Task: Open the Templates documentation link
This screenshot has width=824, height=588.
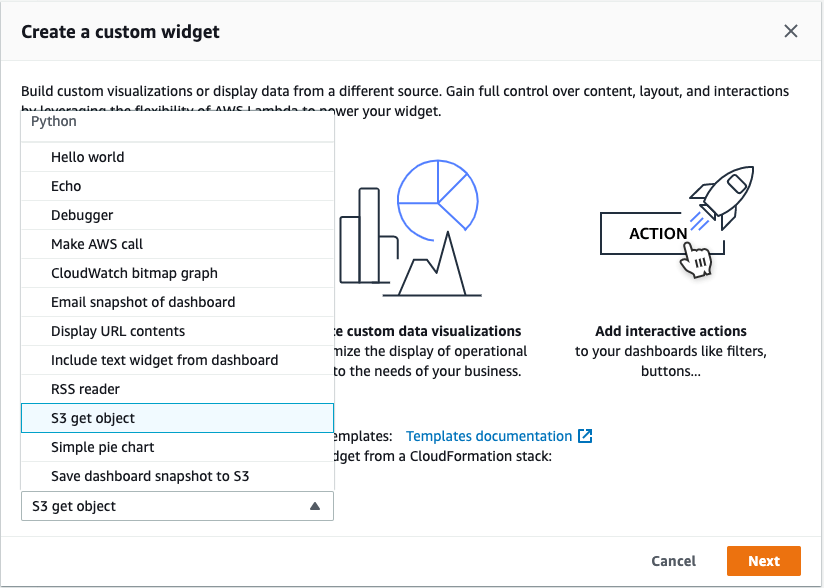Action: (x=491, y=435)
